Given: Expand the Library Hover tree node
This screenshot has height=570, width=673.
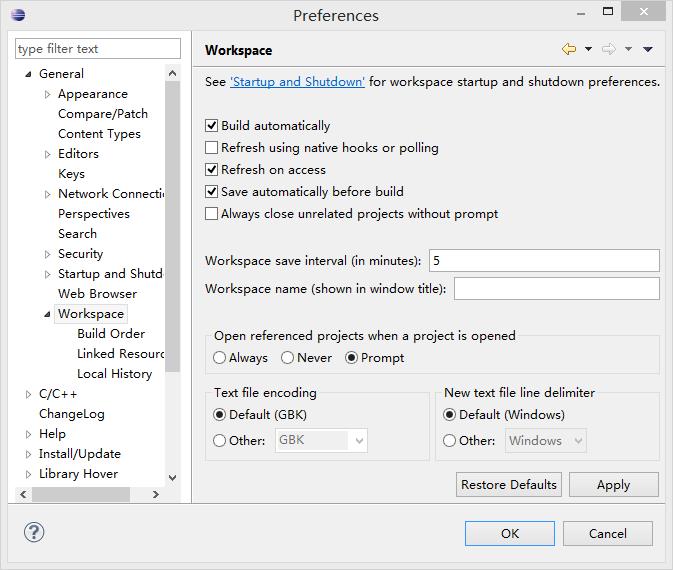Looking at the screenshot, I should click(x=28, y=474).
